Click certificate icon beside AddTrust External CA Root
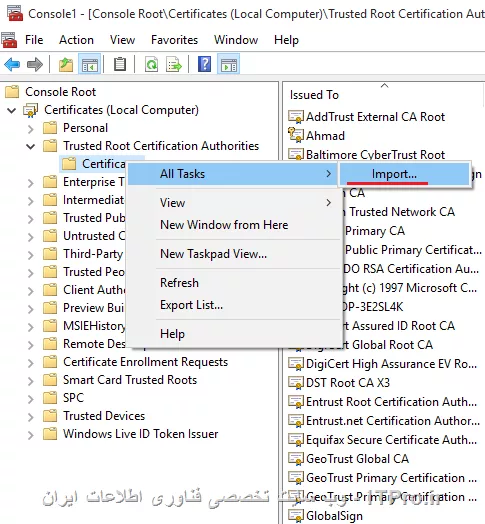 click(296, 117)
